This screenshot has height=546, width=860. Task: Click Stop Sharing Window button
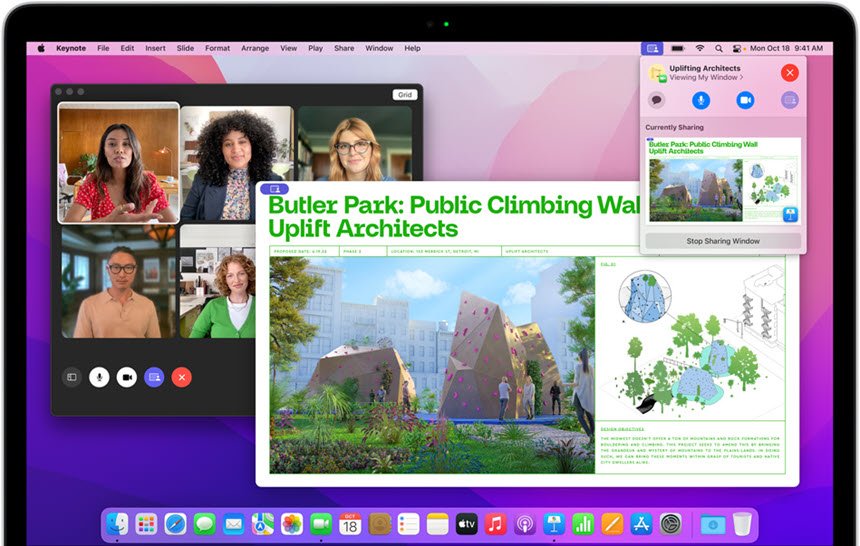point(723,241)
